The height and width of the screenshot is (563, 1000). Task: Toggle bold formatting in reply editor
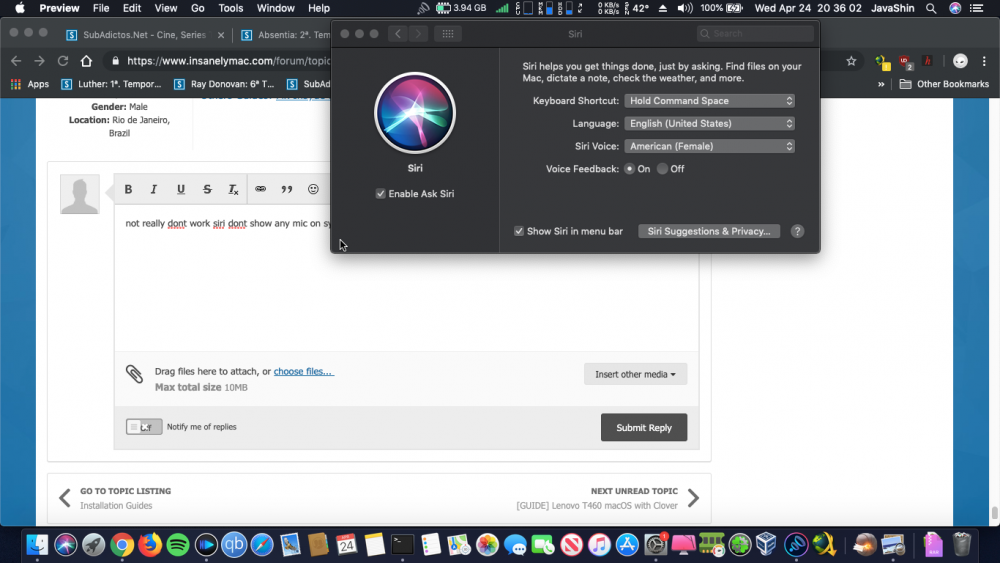(128, 189)
